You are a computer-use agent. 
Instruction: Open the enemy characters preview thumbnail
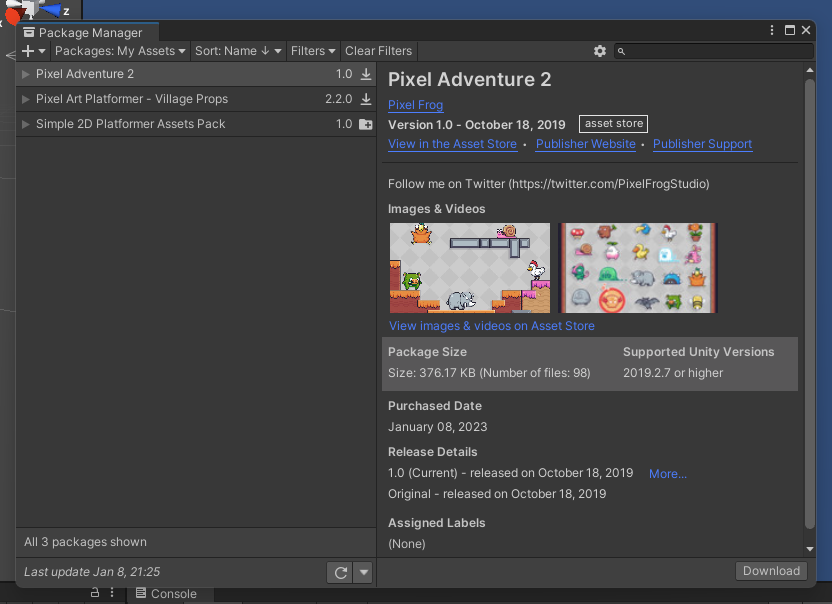tap(637, 268)
